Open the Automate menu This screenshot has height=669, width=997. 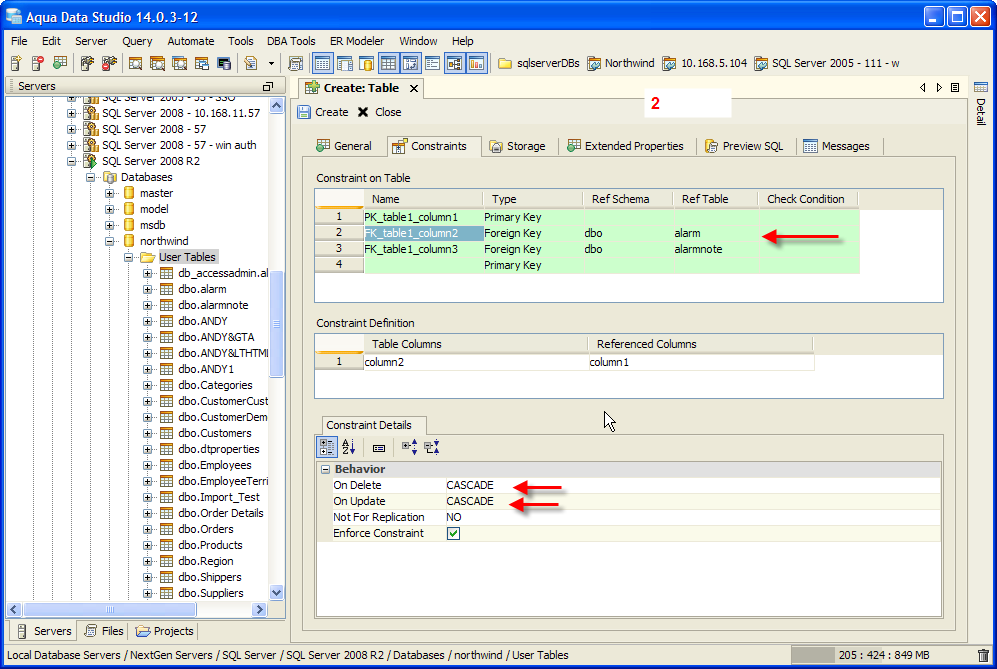click(x=190, y=41)
